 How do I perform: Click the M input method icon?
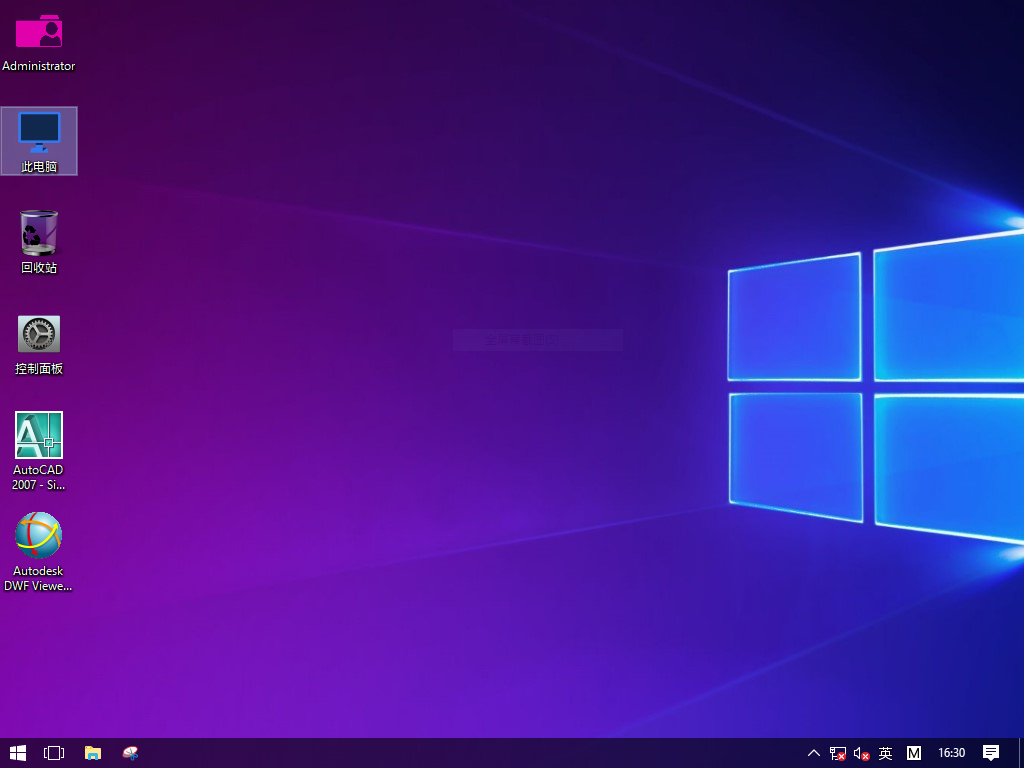(x=914, y=753)
